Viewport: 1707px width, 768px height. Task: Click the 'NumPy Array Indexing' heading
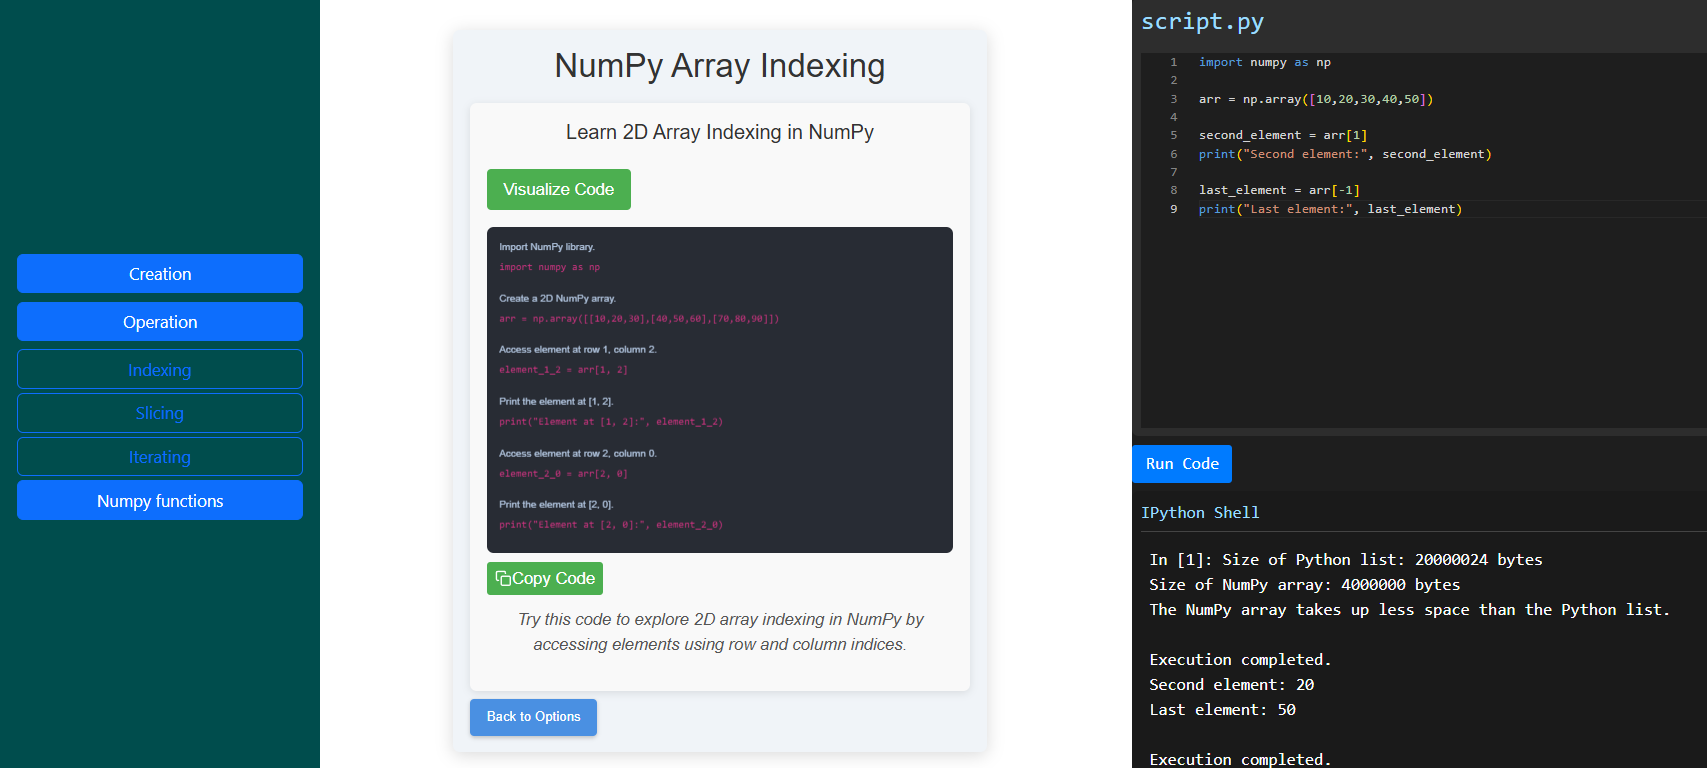click(x=720, y=66)
